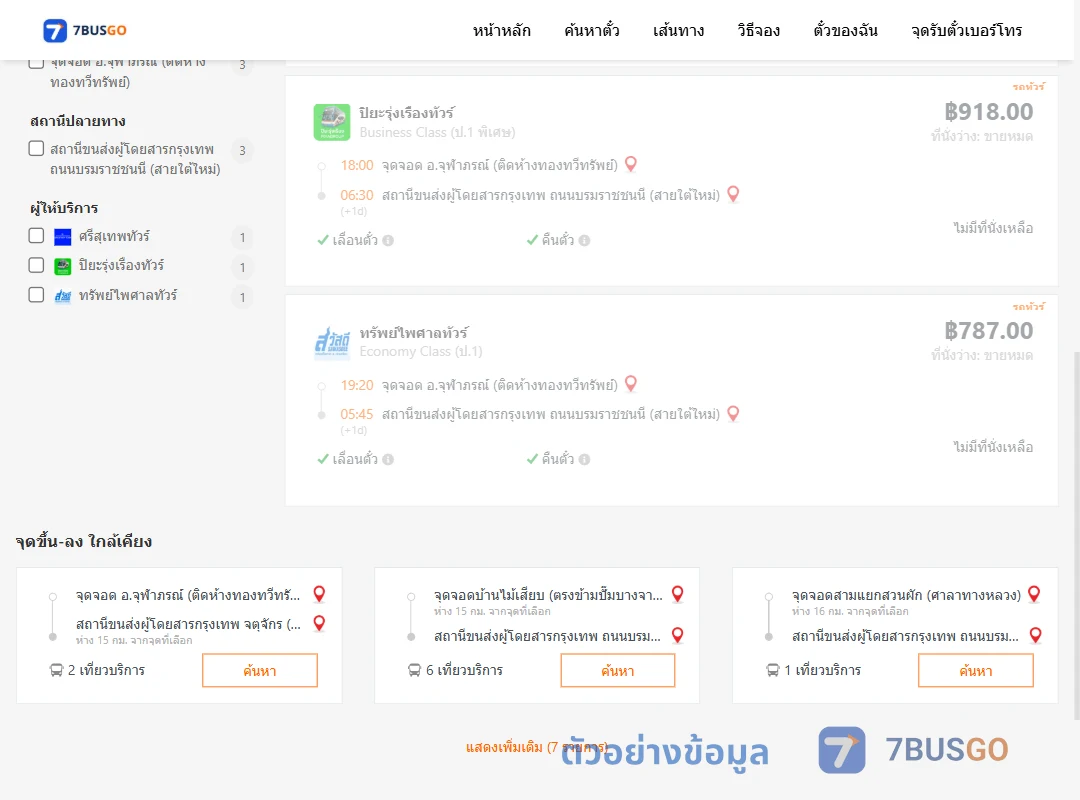Tick the ปิยะรุ่งเรืองทัวร์ operator checkbox
The height and width of the screenshot is (800, 1080).
(37, 265)
